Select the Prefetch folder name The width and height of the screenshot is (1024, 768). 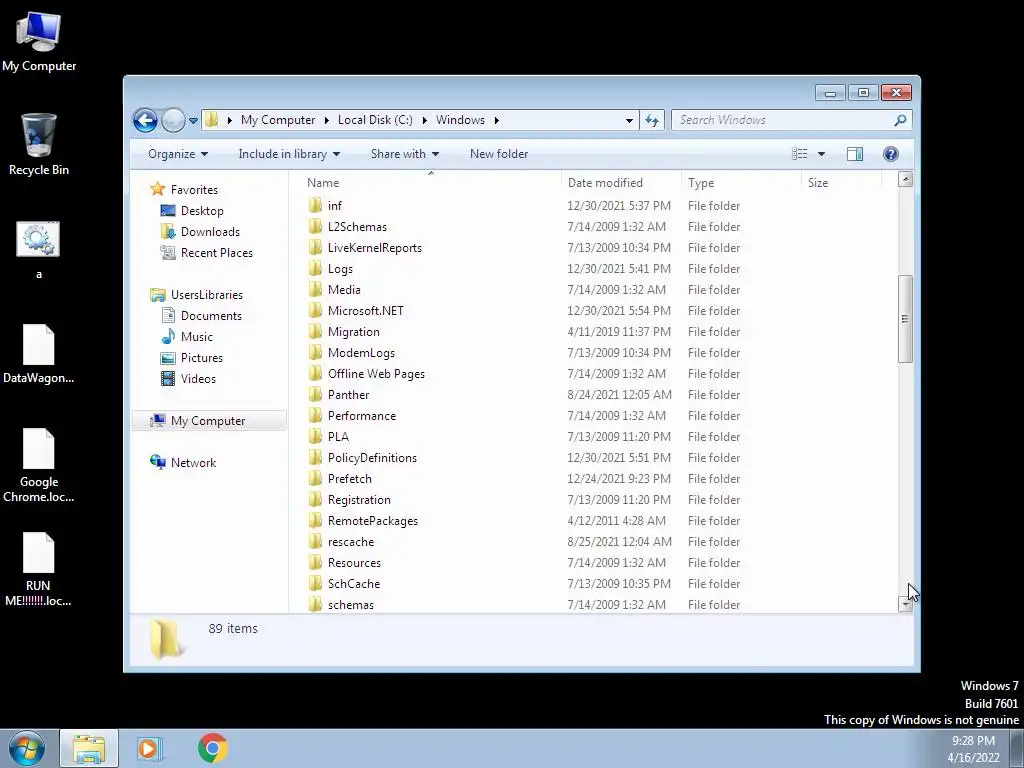point(350,479)
